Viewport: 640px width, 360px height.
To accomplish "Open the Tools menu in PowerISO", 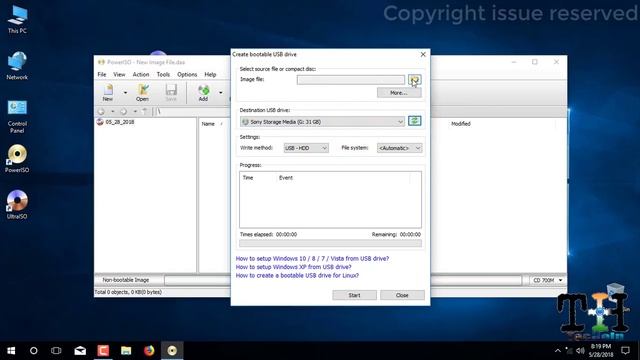I will 163,74.
